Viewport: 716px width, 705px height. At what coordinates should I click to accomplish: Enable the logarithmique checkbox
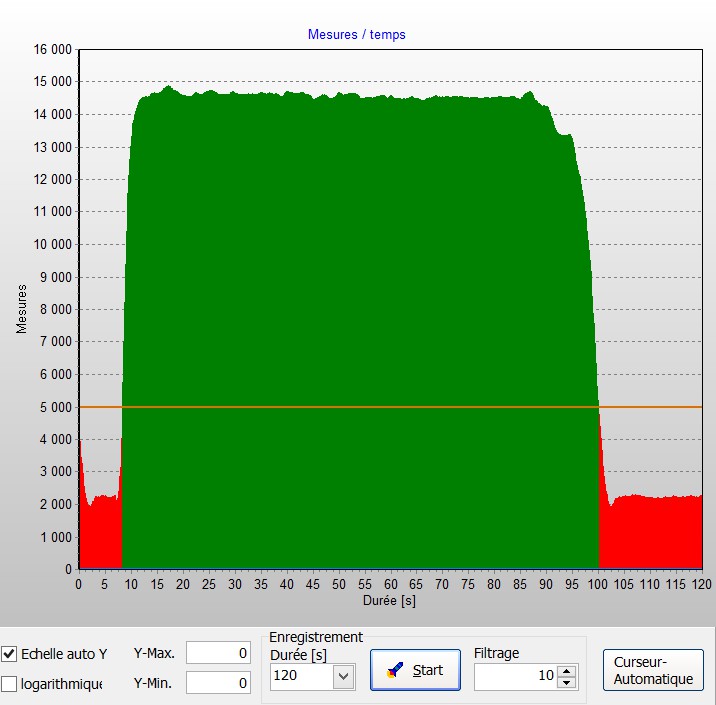pyautogui.click(x=10, y=684)
